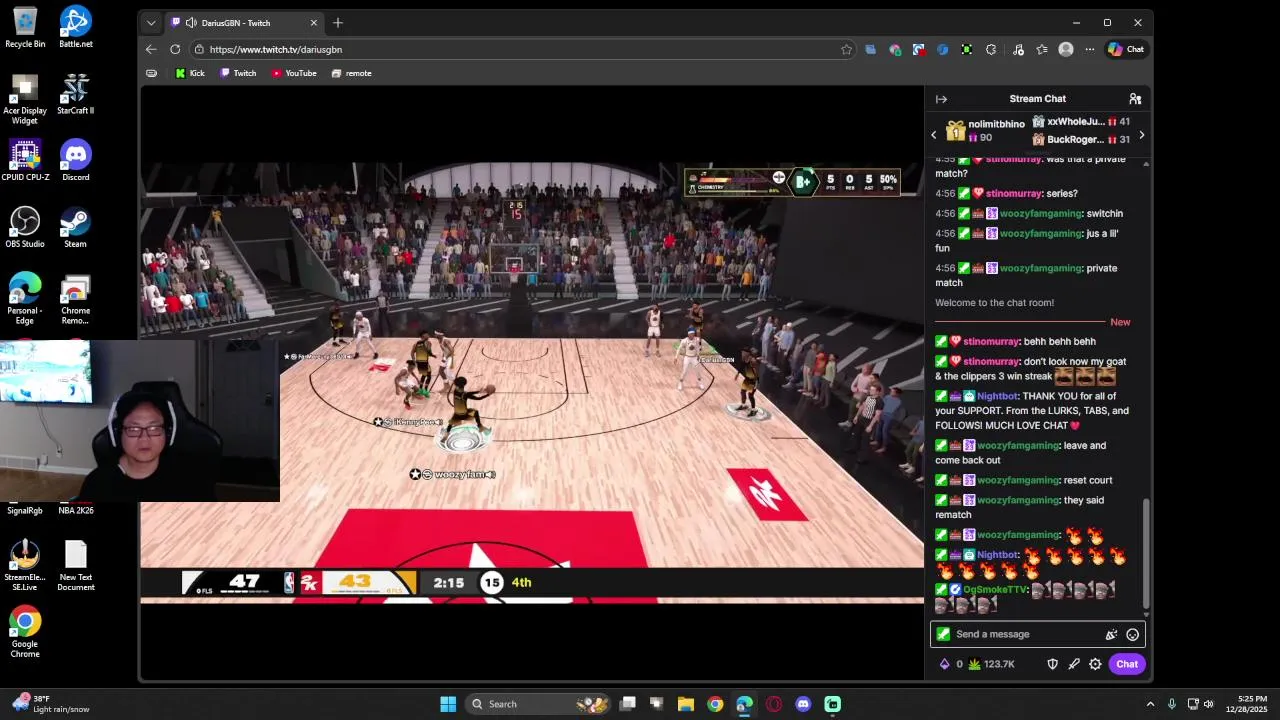Select the DariusGBN - Twitch tab
Viewport: 1280px width, 720px height.
(x=243, y=22)
